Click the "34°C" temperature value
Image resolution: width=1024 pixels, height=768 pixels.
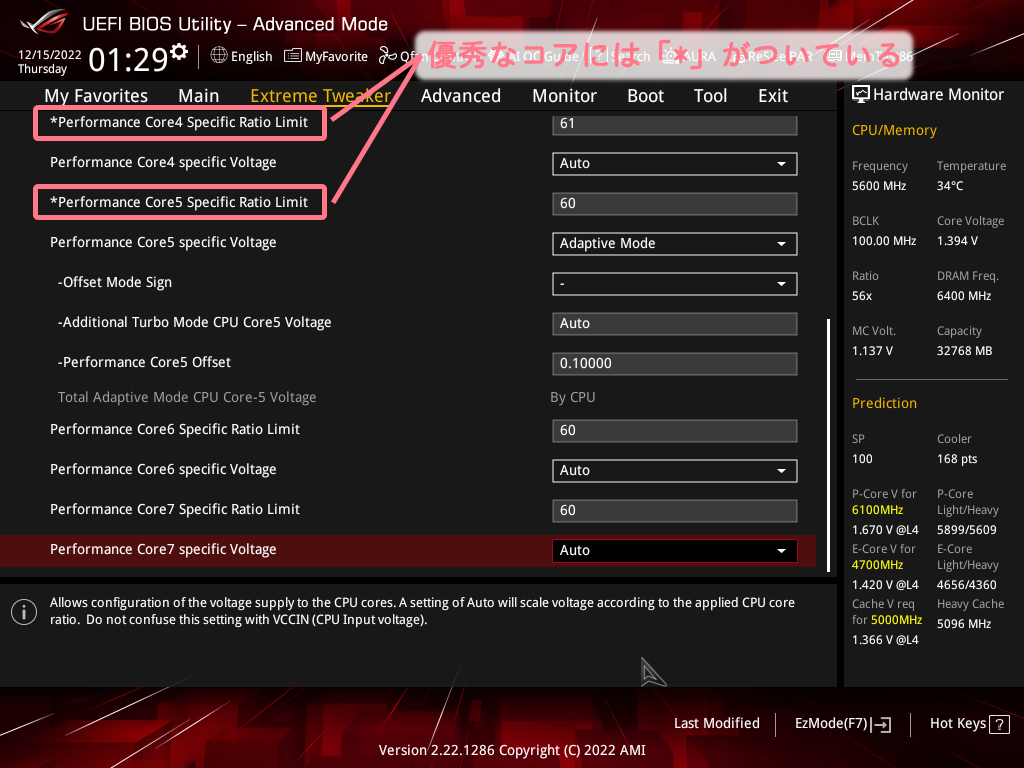950,185
